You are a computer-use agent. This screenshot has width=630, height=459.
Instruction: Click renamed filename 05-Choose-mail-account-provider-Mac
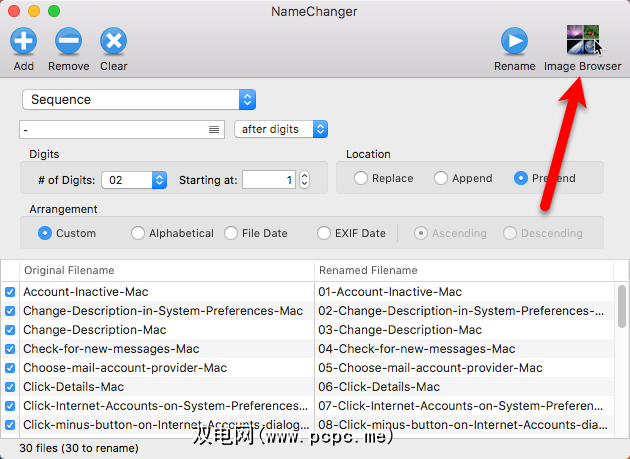430,368
